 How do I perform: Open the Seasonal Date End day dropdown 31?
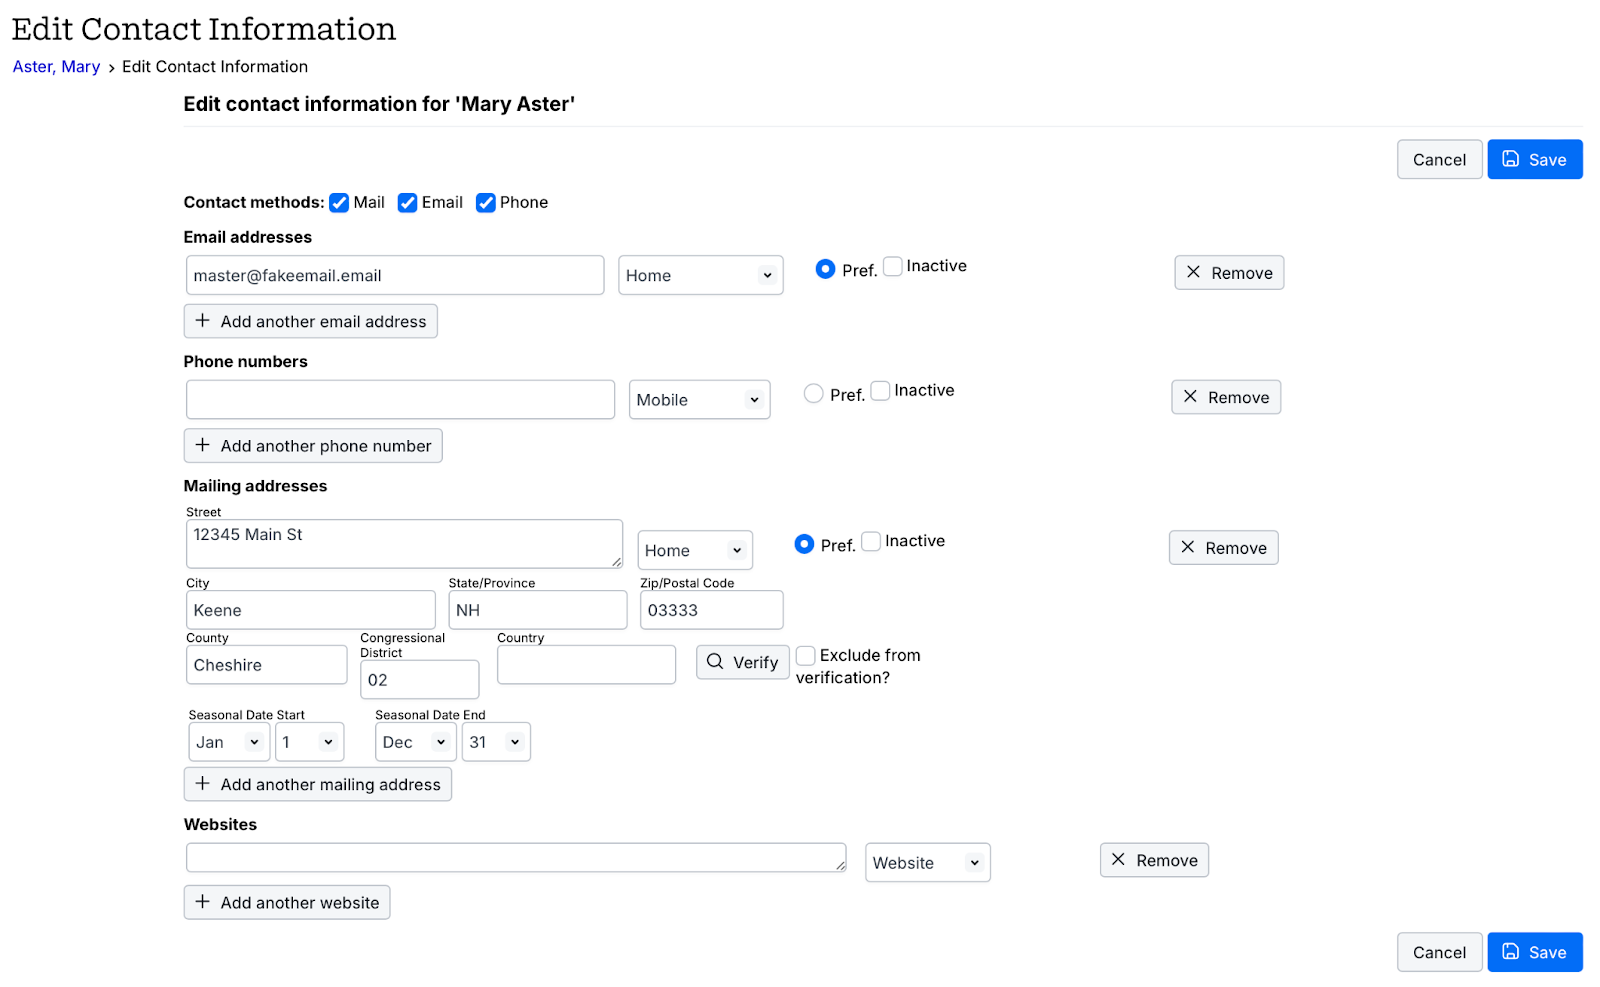[x=496, y=742]
